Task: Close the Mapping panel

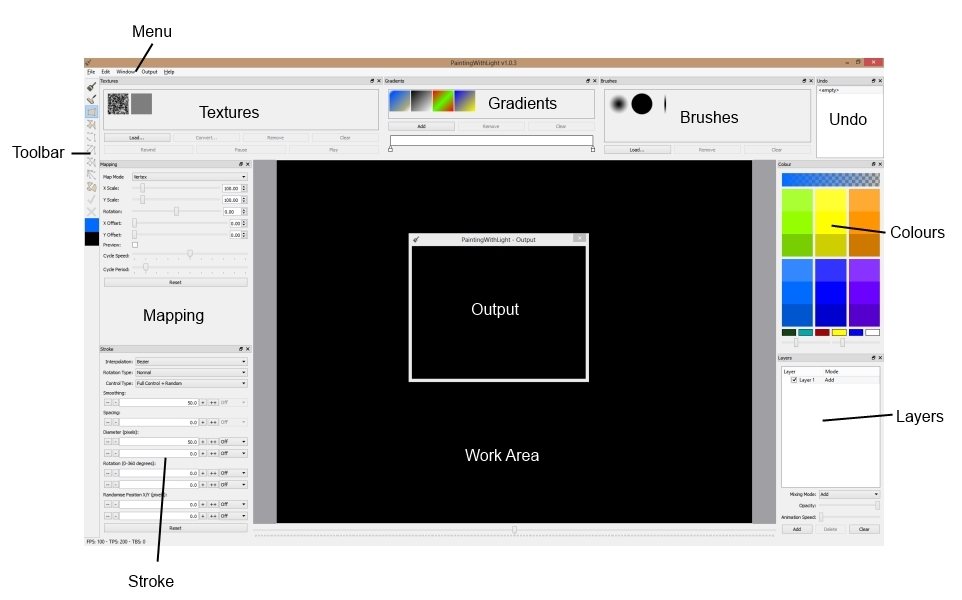Action: (x=248, y=164)
